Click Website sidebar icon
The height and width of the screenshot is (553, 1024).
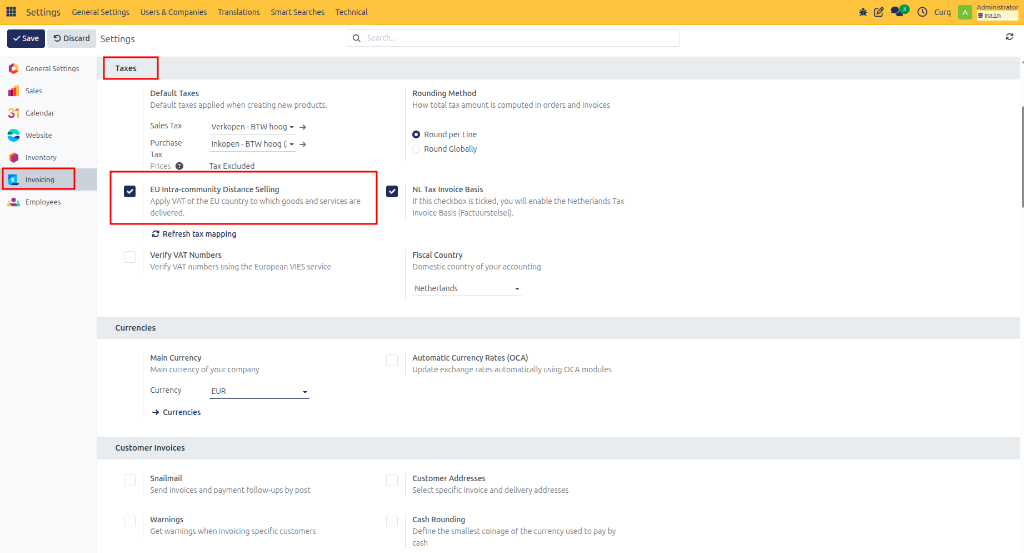click(14, 135)
